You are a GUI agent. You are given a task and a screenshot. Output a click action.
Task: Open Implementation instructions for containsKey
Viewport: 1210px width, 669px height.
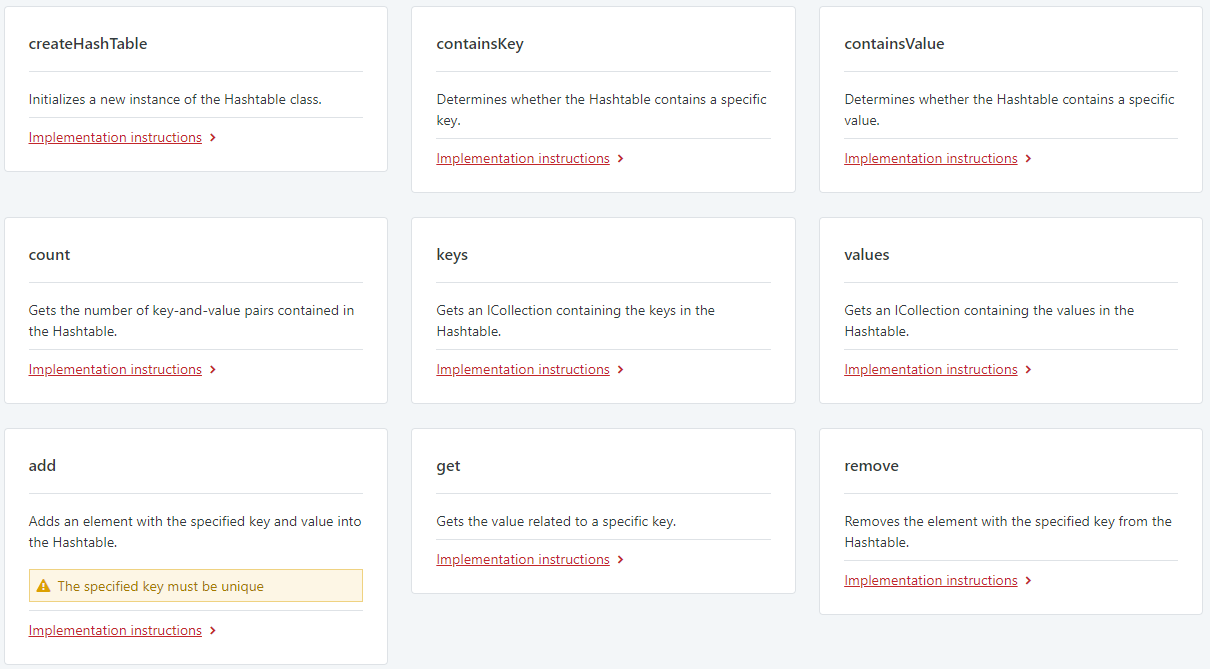[x=522, y=158]
